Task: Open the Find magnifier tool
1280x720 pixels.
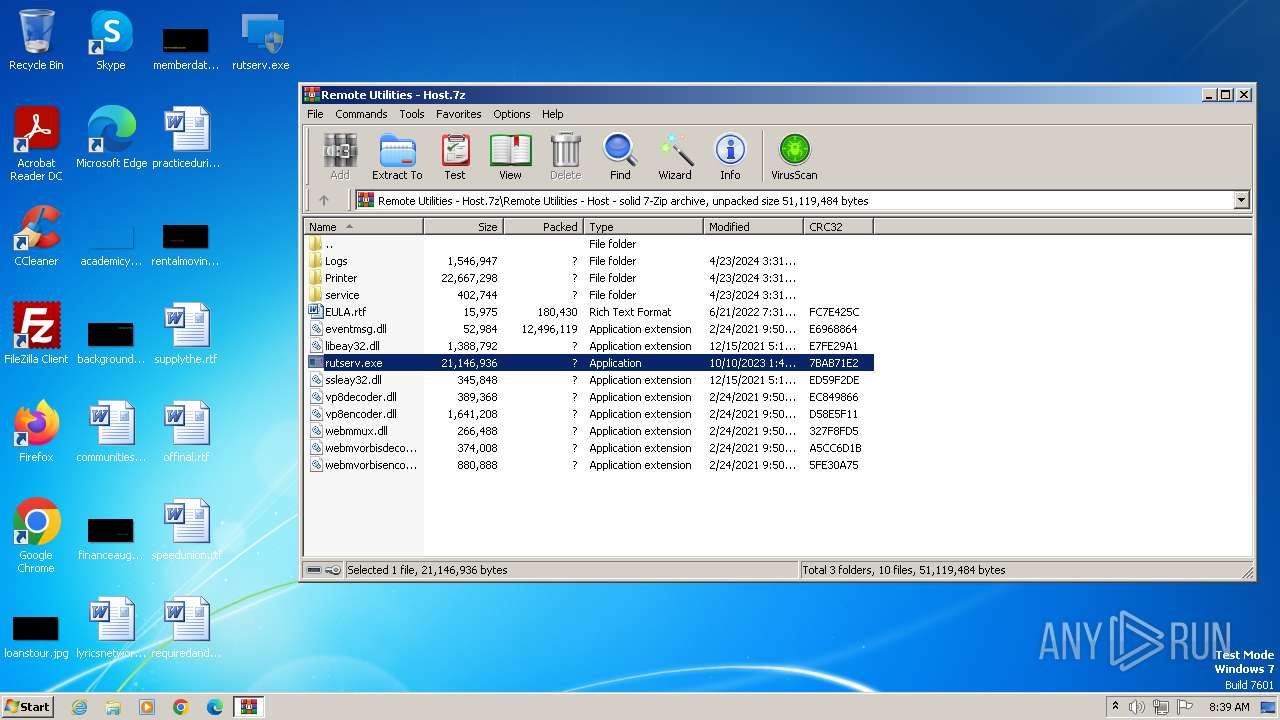Action: click(620, 157)
